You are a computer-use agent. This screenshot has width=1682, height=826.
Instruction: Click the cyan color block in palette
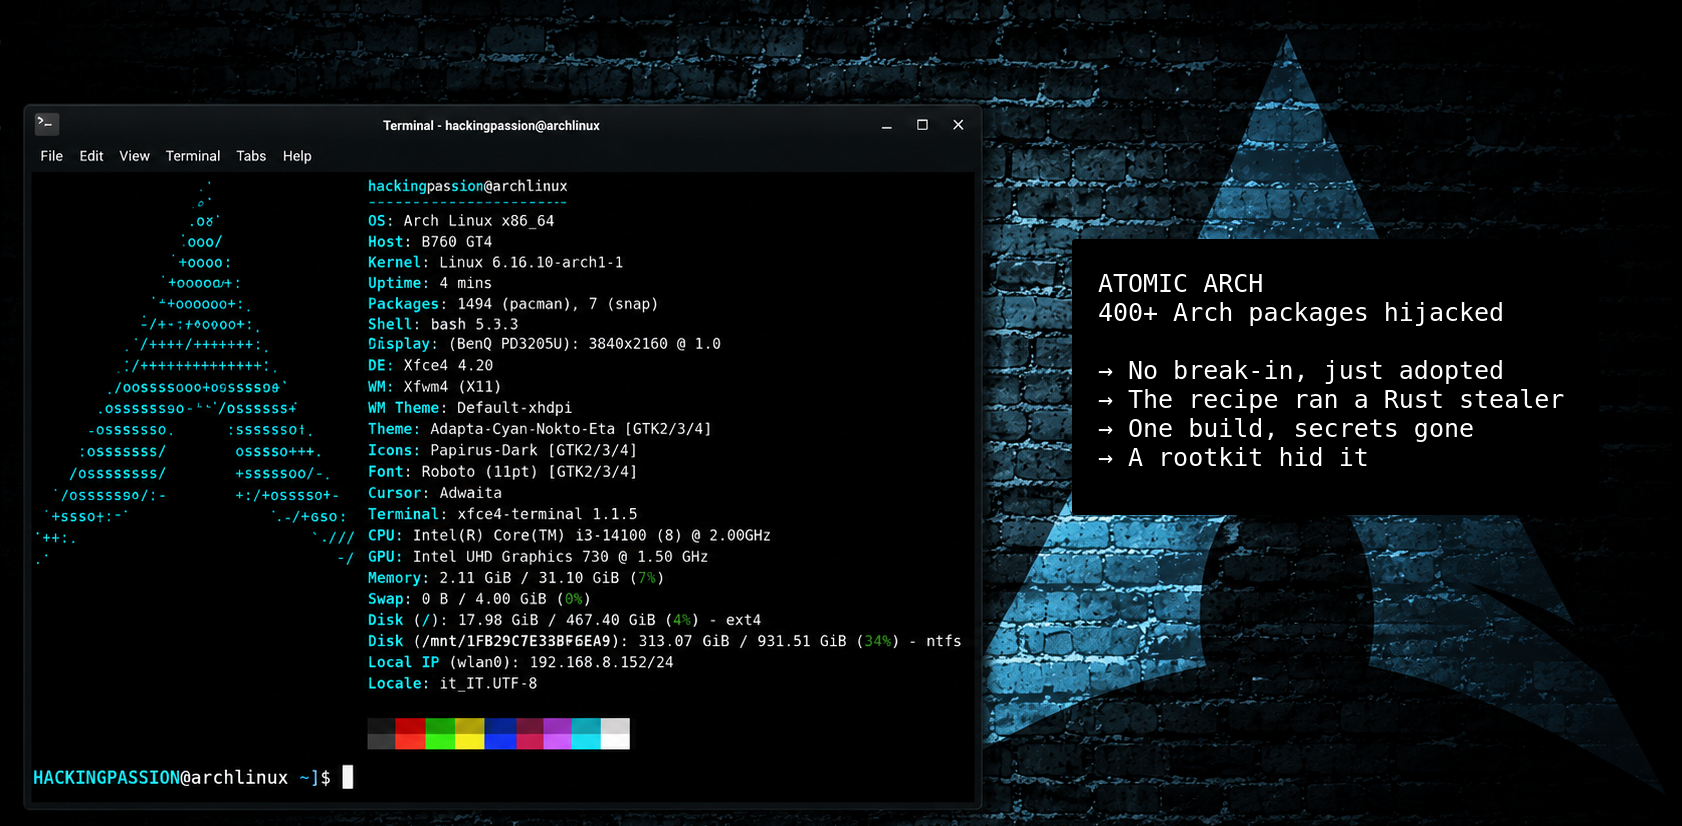pyautogui.click(x=586, y=733)
